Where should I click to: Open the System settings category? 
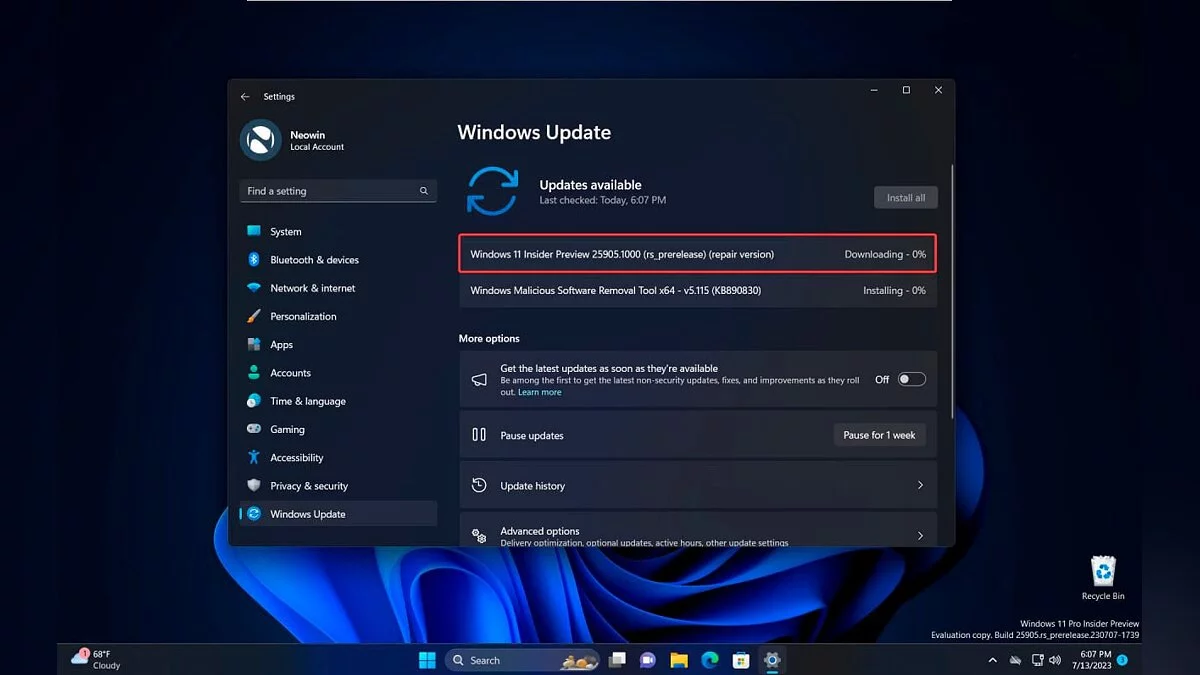point(338,231)
